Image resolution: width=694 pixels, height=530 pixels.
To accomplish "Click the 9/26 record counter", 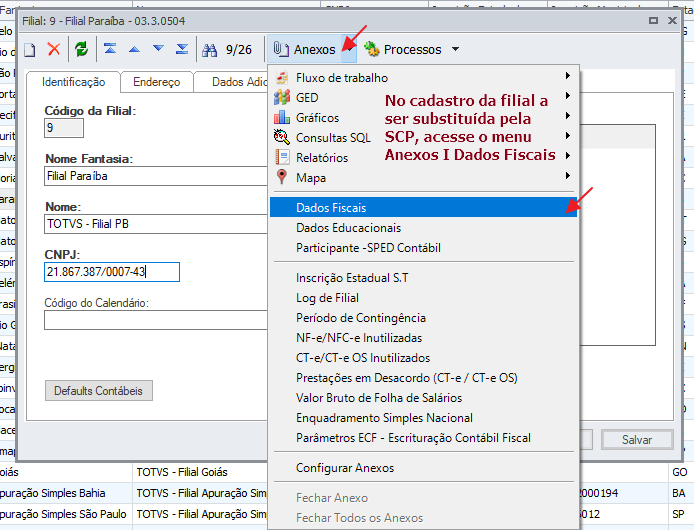I will tap(239, 50).
